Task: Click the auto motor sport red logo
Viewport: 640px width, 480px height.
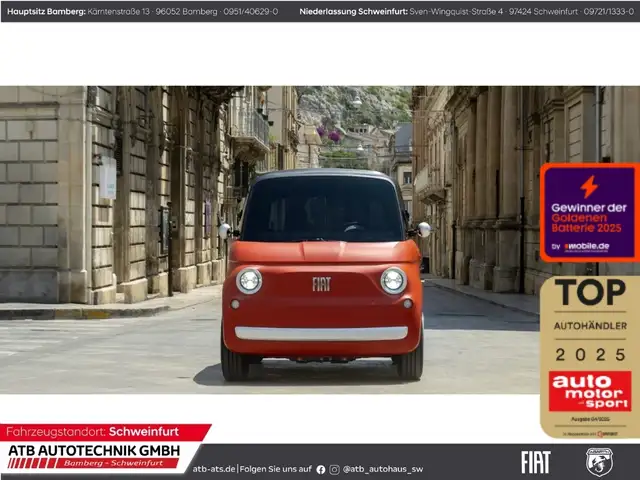Action: (x=590, y=391)
